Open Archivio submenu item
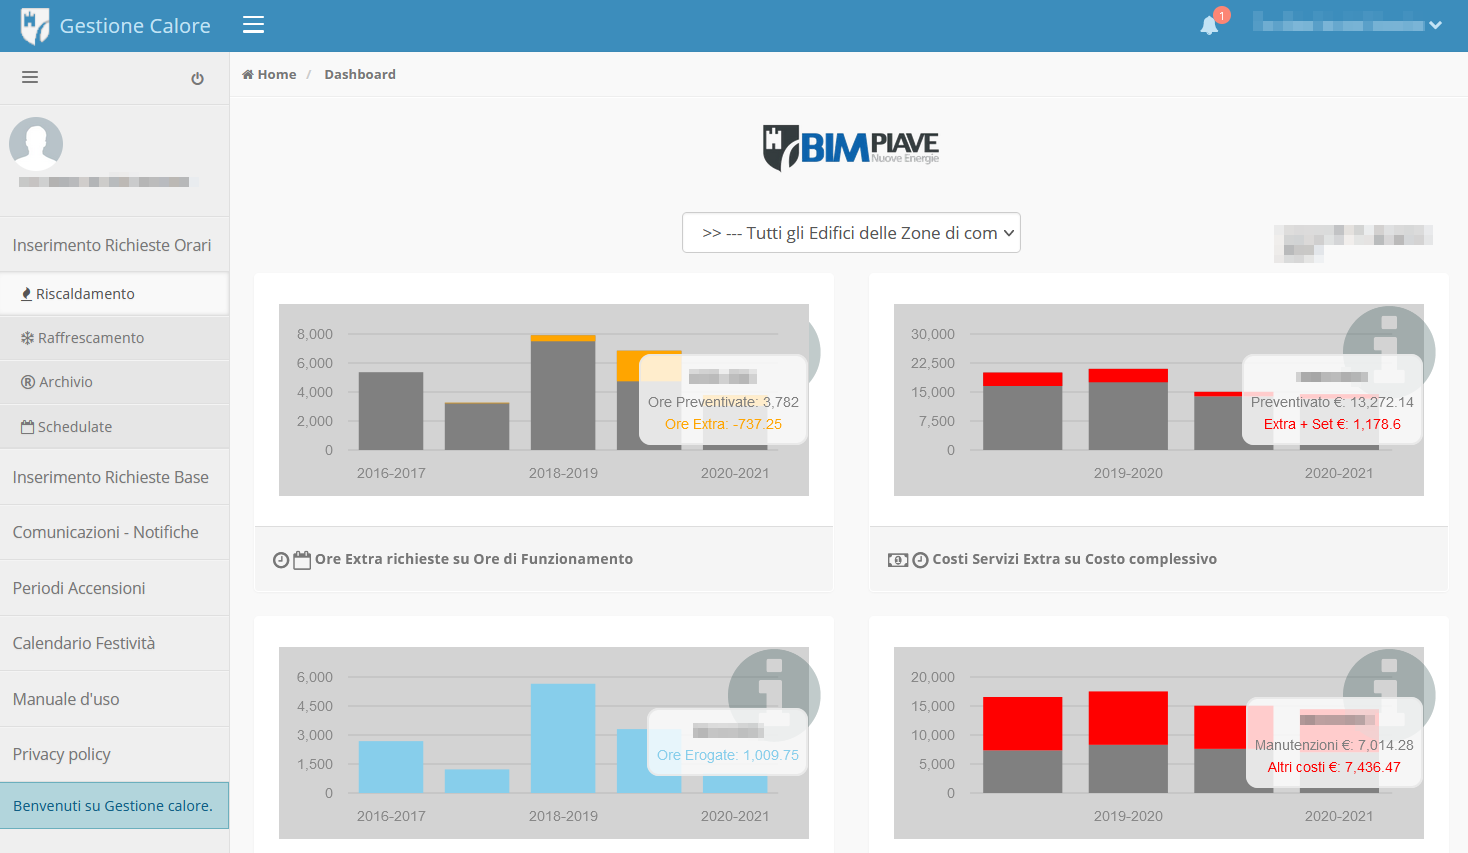Image resolution: width=1468 pixels, height=853 pixels. pos(114,382)
